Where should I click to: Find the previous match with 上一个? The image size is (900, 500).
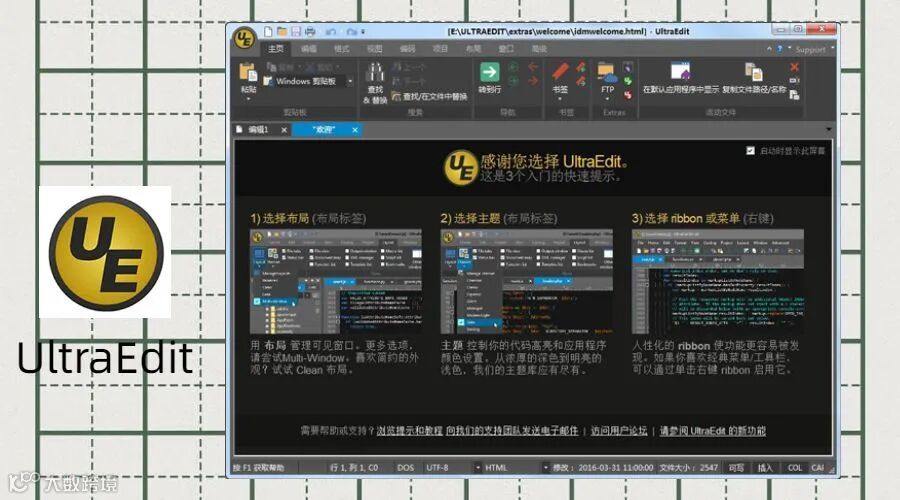click(409, 67)
